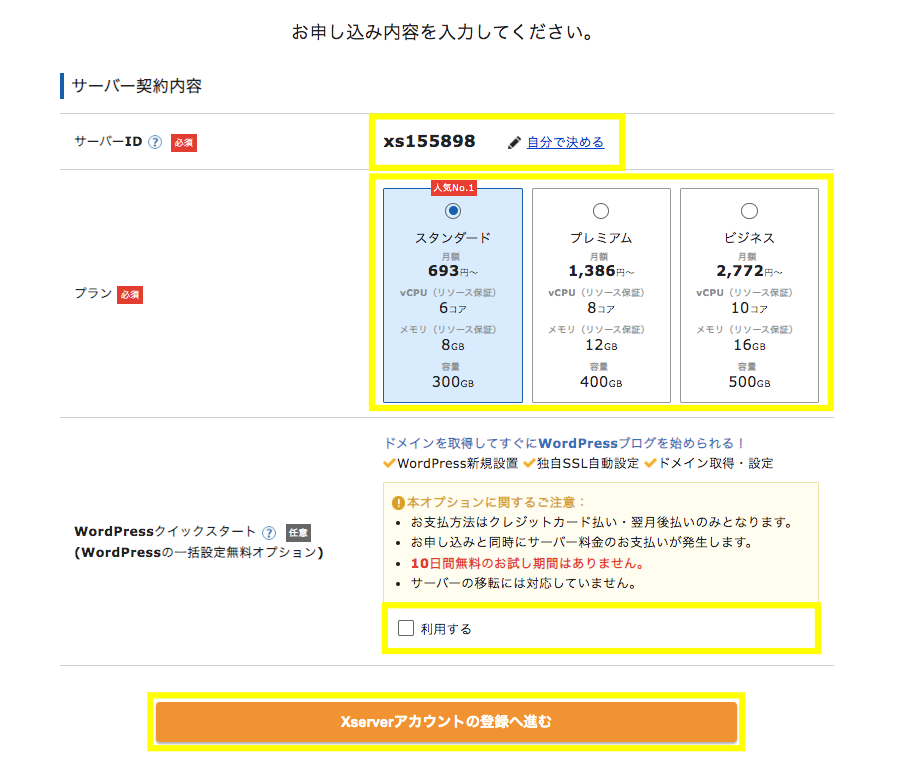Screen dimensions: 905x776
Task: Click the サーバー契約内容 section heading
Action: (x=136, y=86)
